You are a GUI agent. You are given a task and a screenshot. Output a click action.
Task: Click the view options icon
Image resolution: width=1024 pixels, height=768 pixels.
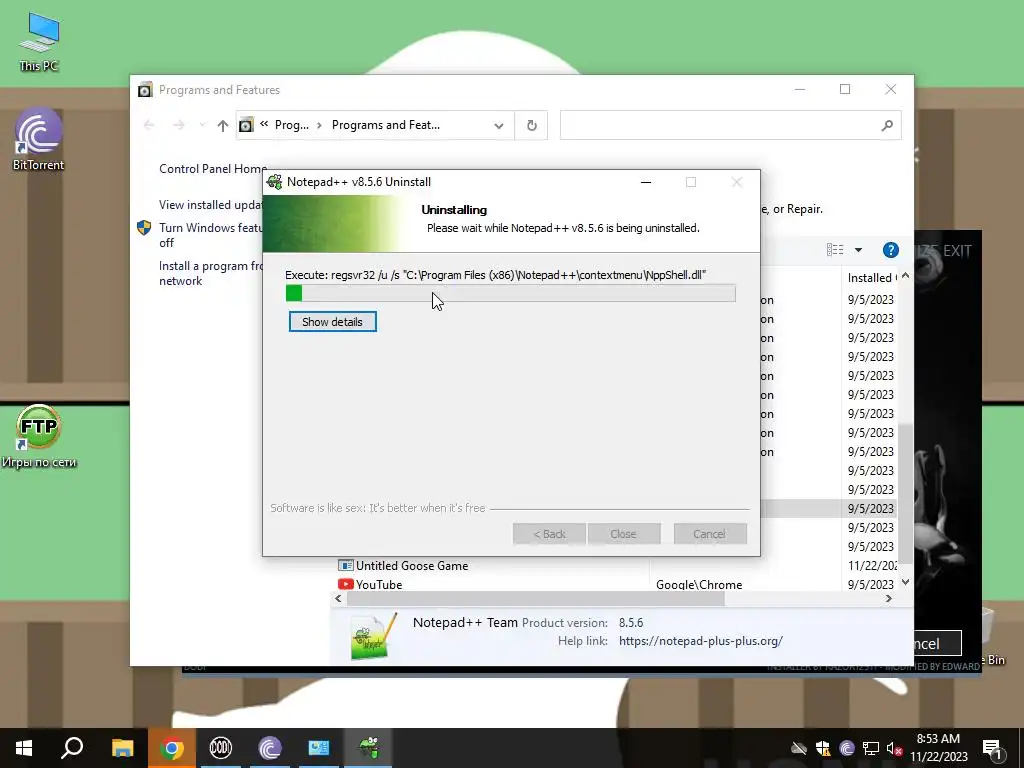point(835,249)
